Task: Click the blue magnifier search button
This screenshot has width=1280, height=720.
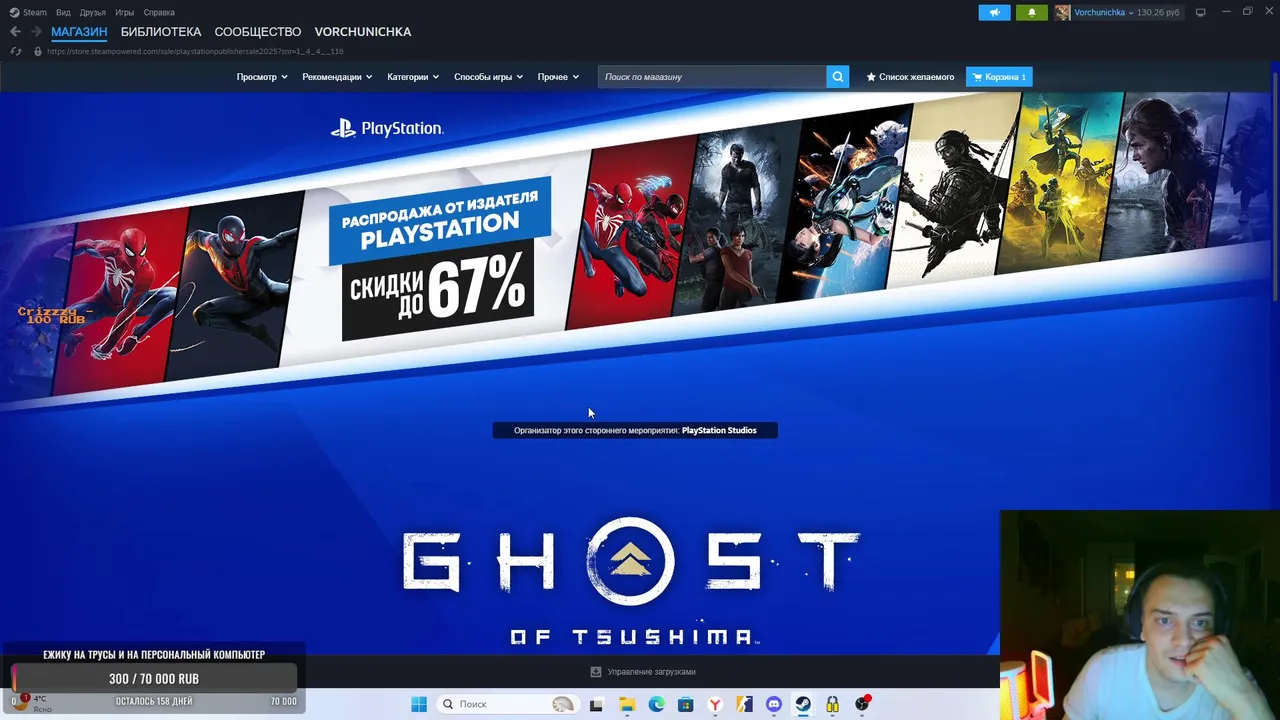Action: (838, 77)
